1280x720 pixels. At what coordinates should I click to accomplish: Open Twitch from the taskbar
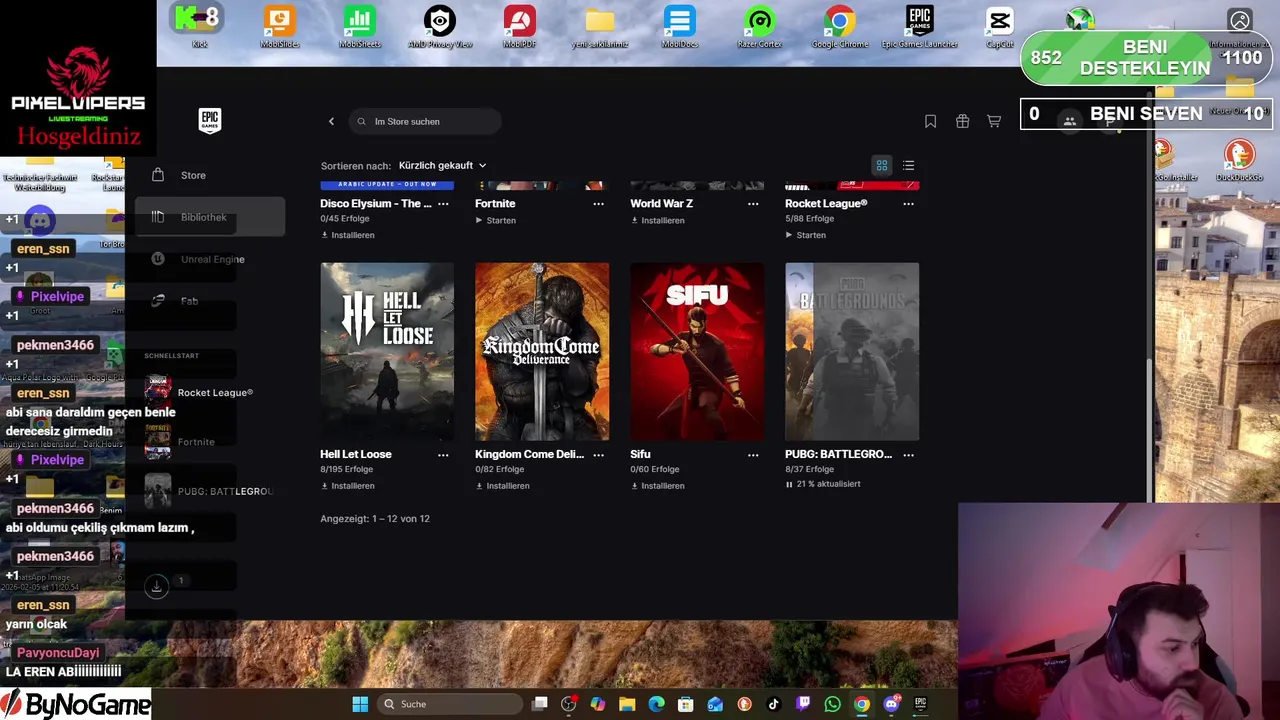[x=803, y=704]
